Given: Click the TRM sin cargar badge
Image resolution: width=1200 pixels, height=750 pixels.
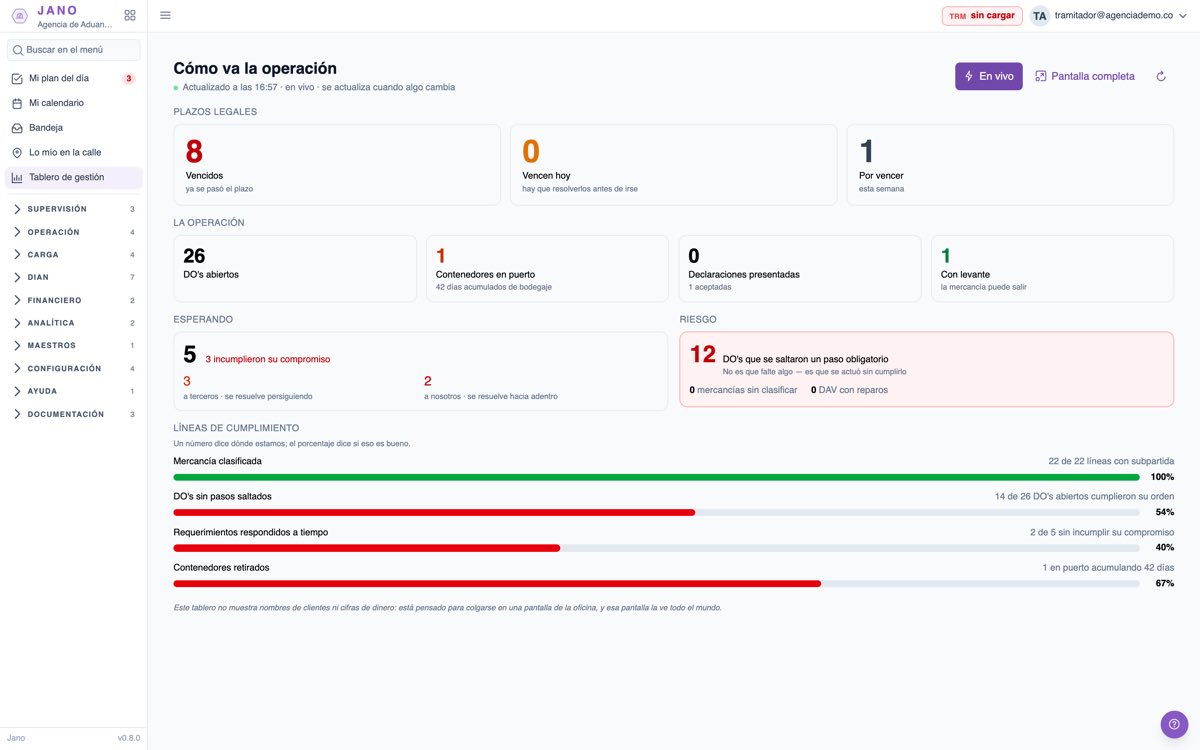Looking at the screenshot, I should click(982, 16).
